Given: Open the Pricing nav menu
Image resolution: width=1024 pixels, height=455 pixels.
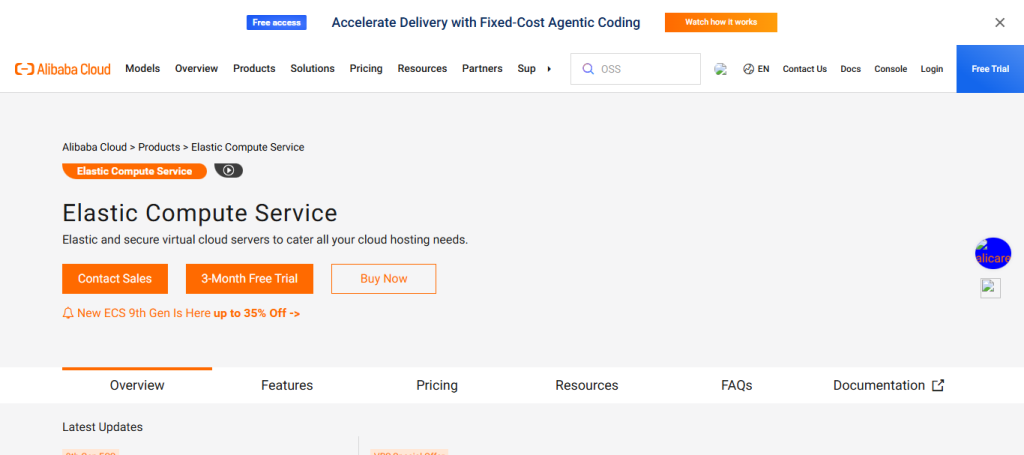Looking at the screenshot, I should coord(366,69).
